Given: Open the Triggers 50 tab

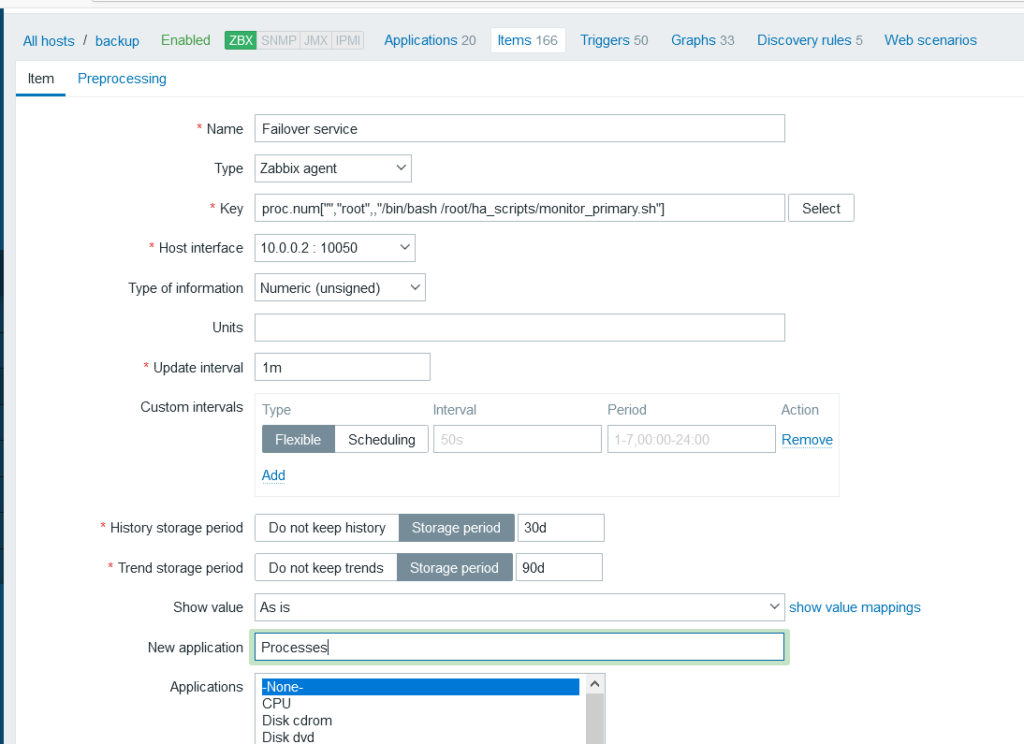Looking at the screenshot, I should coord(614,40).
